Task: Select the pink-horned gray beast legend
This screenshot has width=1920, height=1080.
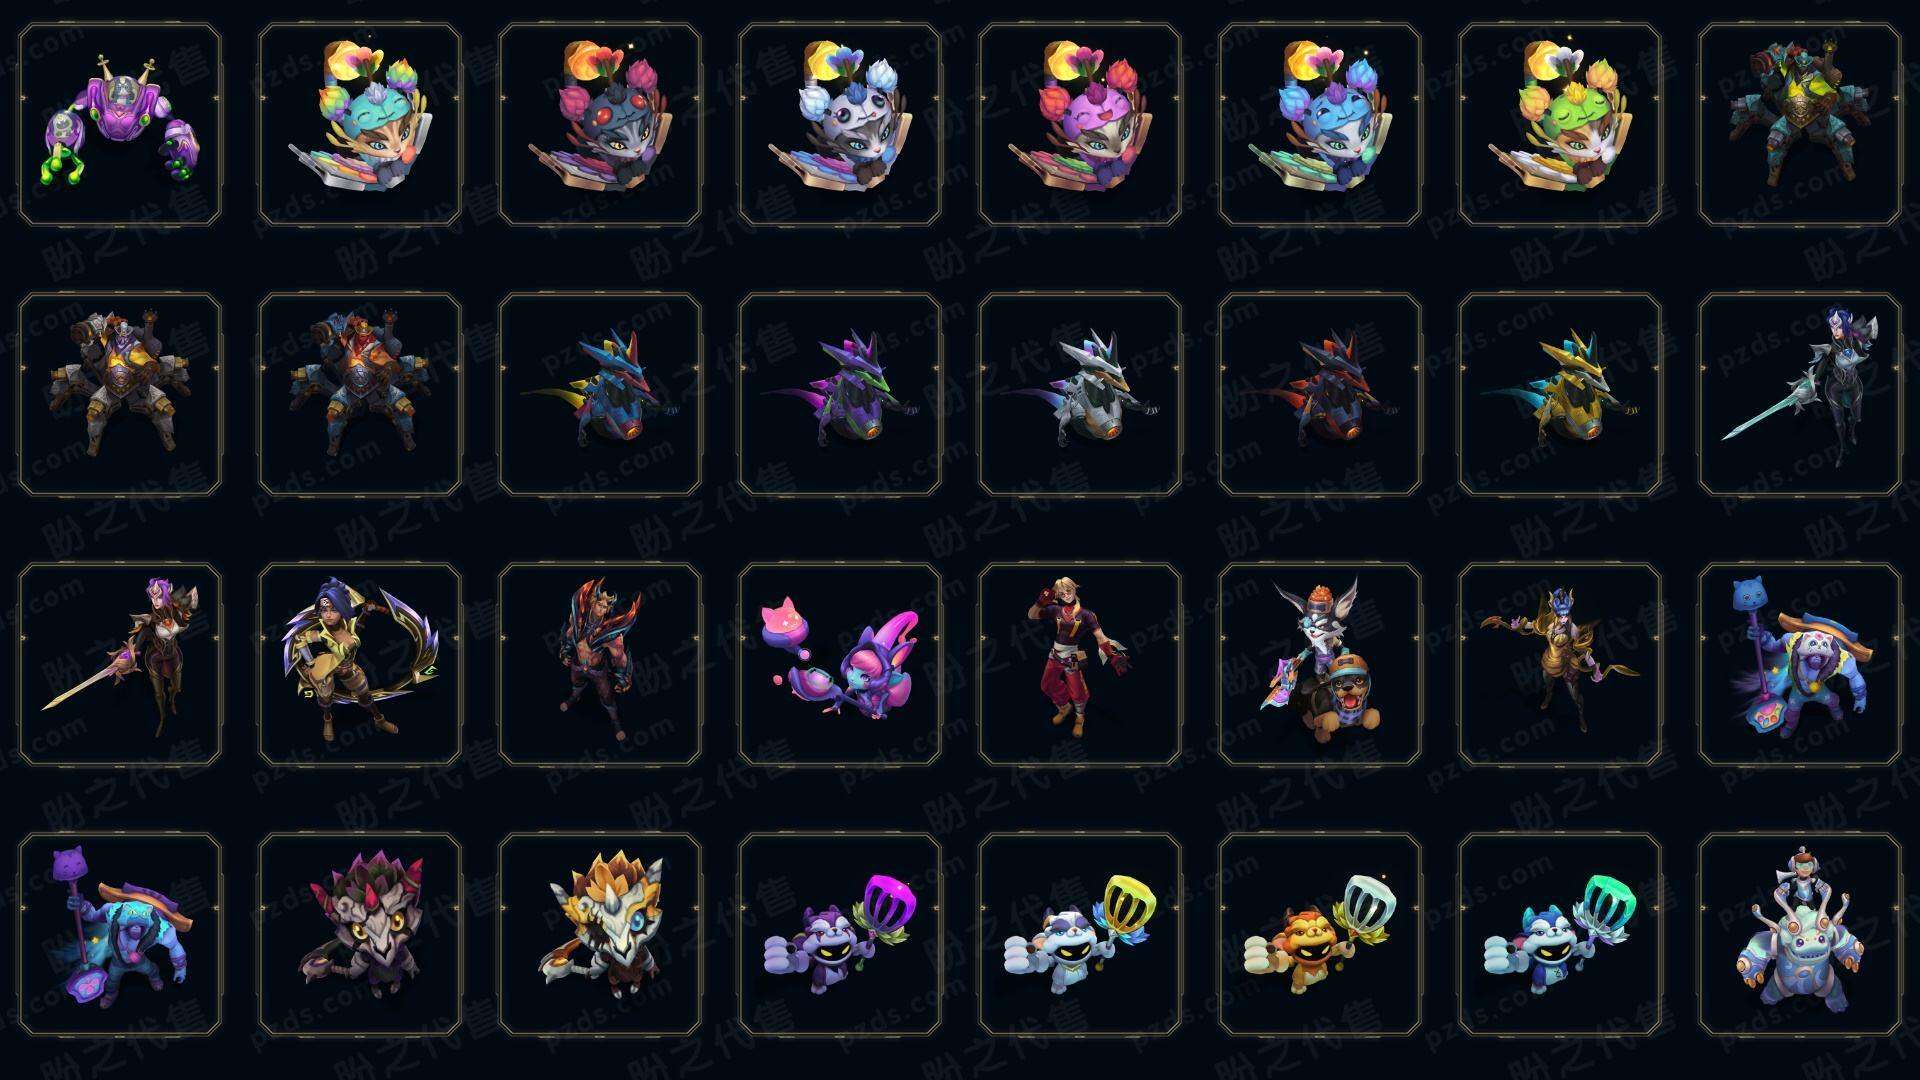Action: point(360,934)
